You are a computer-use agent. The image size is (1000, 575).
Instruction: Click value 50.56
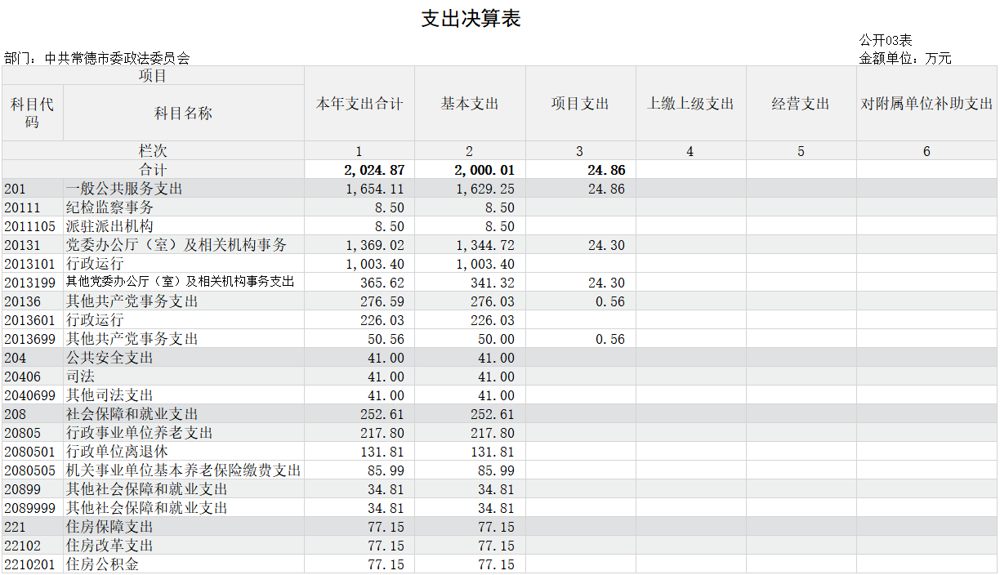pyautogui.click(x=386, y=339)
